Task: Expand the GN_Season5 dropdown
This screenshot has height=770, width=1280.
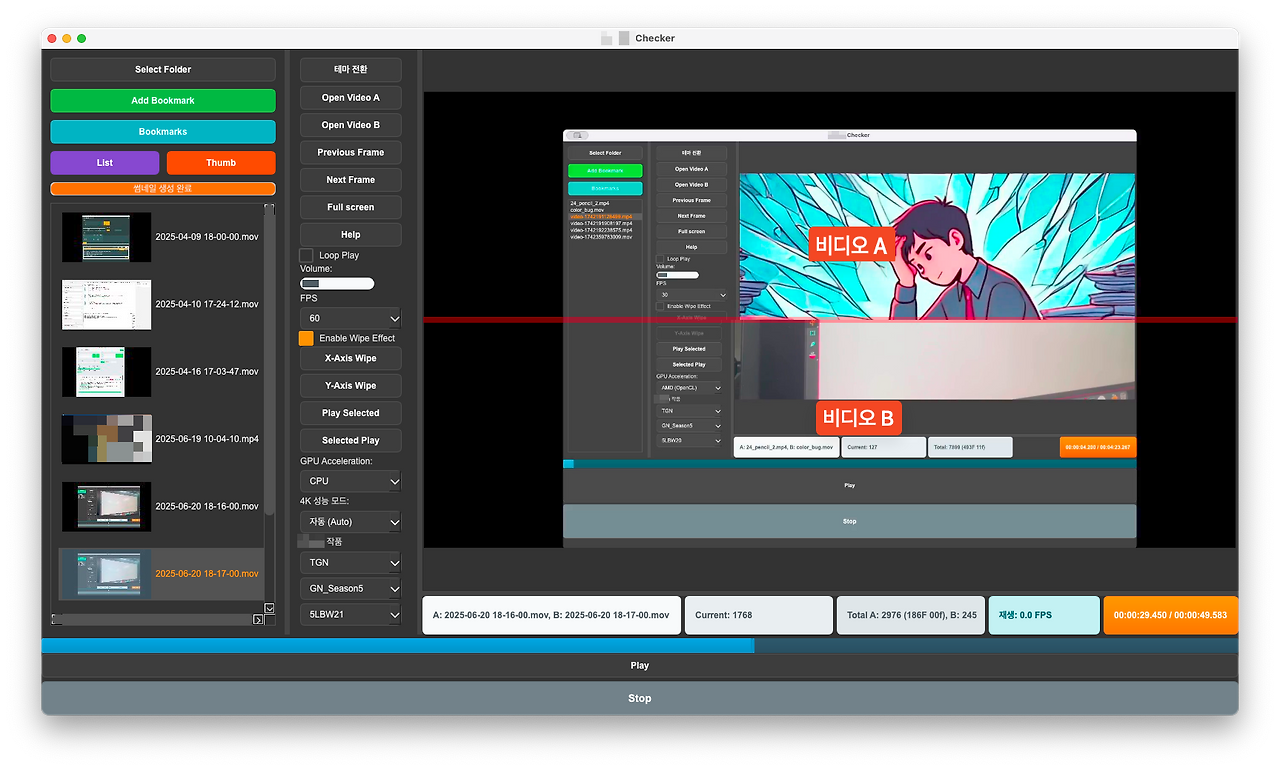Action: coord(350,589)
